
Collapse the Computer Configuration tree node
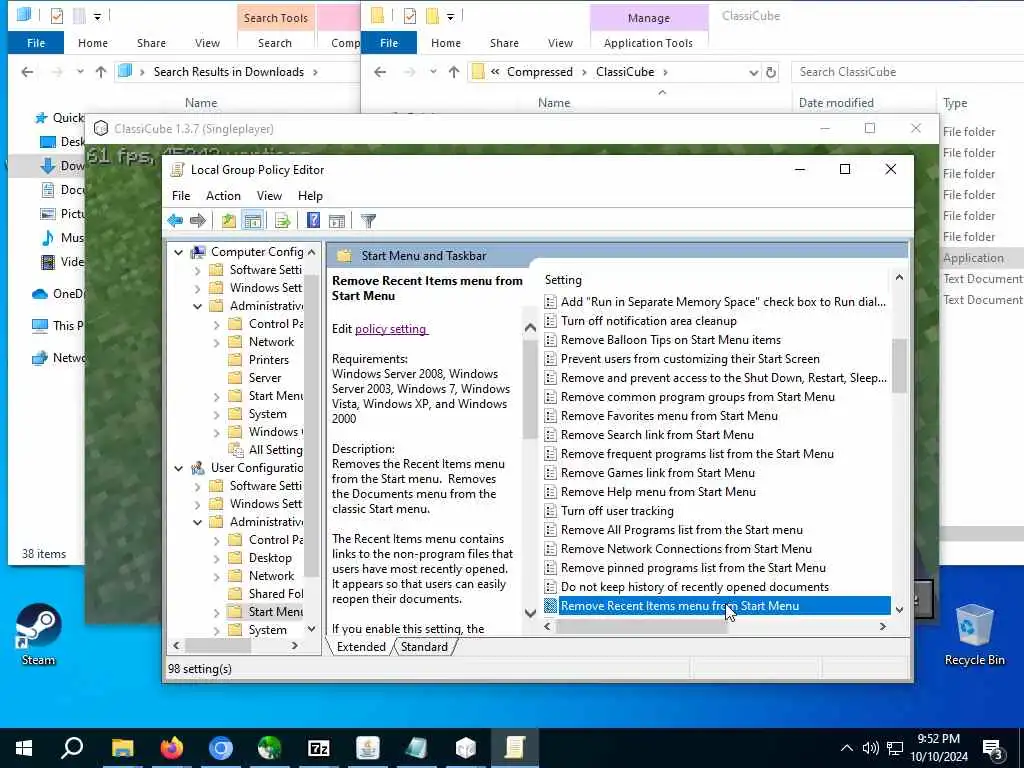tap(178, 252)
